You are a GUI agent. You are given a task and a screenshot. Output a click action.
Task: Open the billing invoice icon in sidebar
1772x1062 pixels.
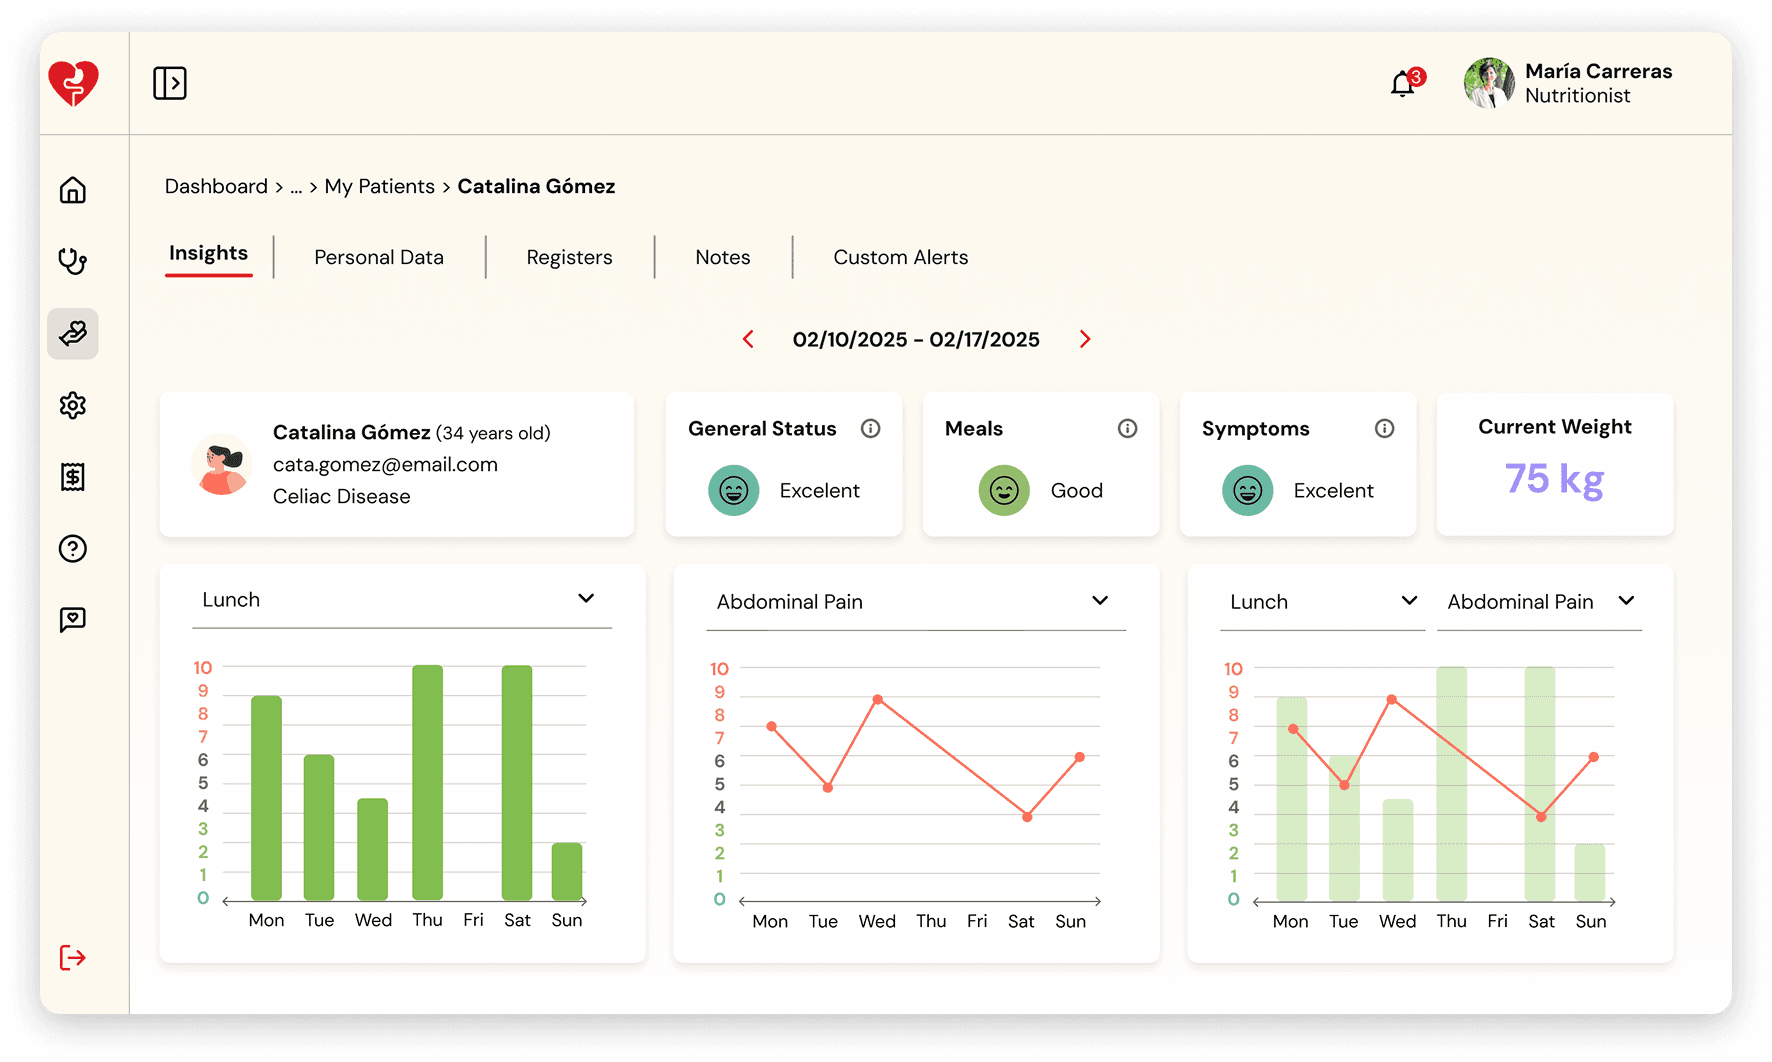coord(73,477)
